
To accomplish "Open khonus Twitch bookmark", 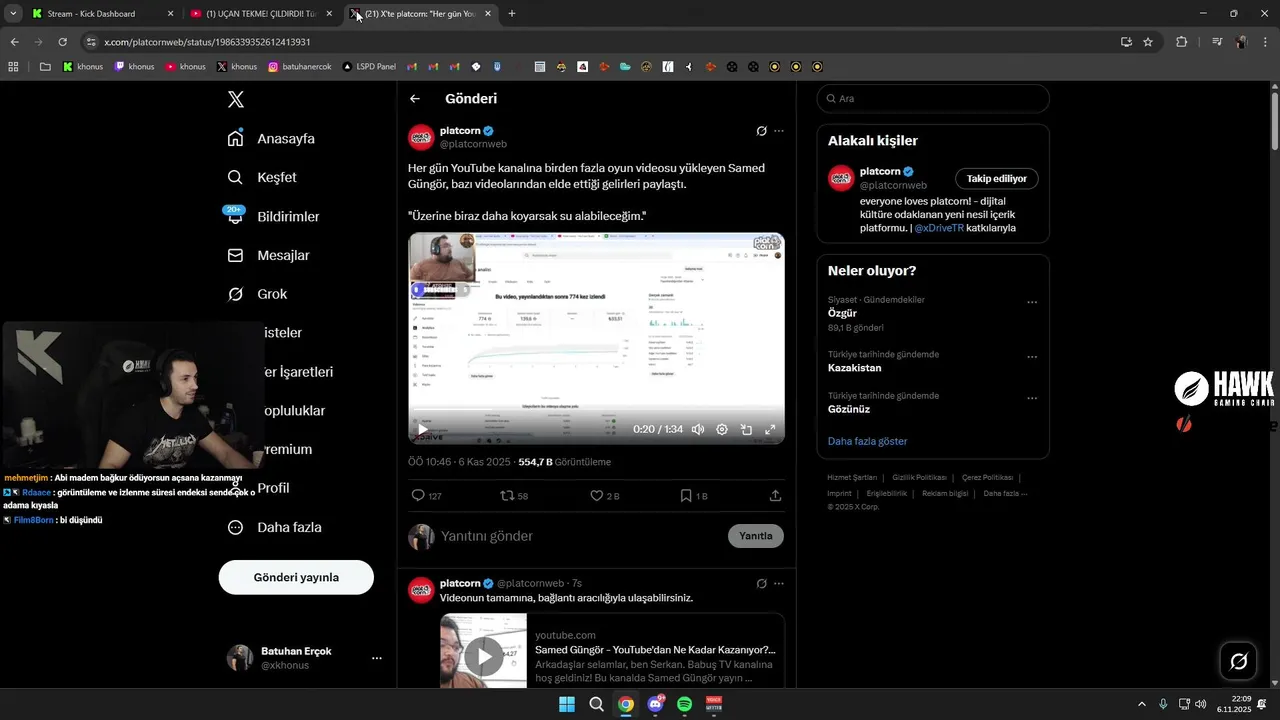I will click(x=134, y=67).
